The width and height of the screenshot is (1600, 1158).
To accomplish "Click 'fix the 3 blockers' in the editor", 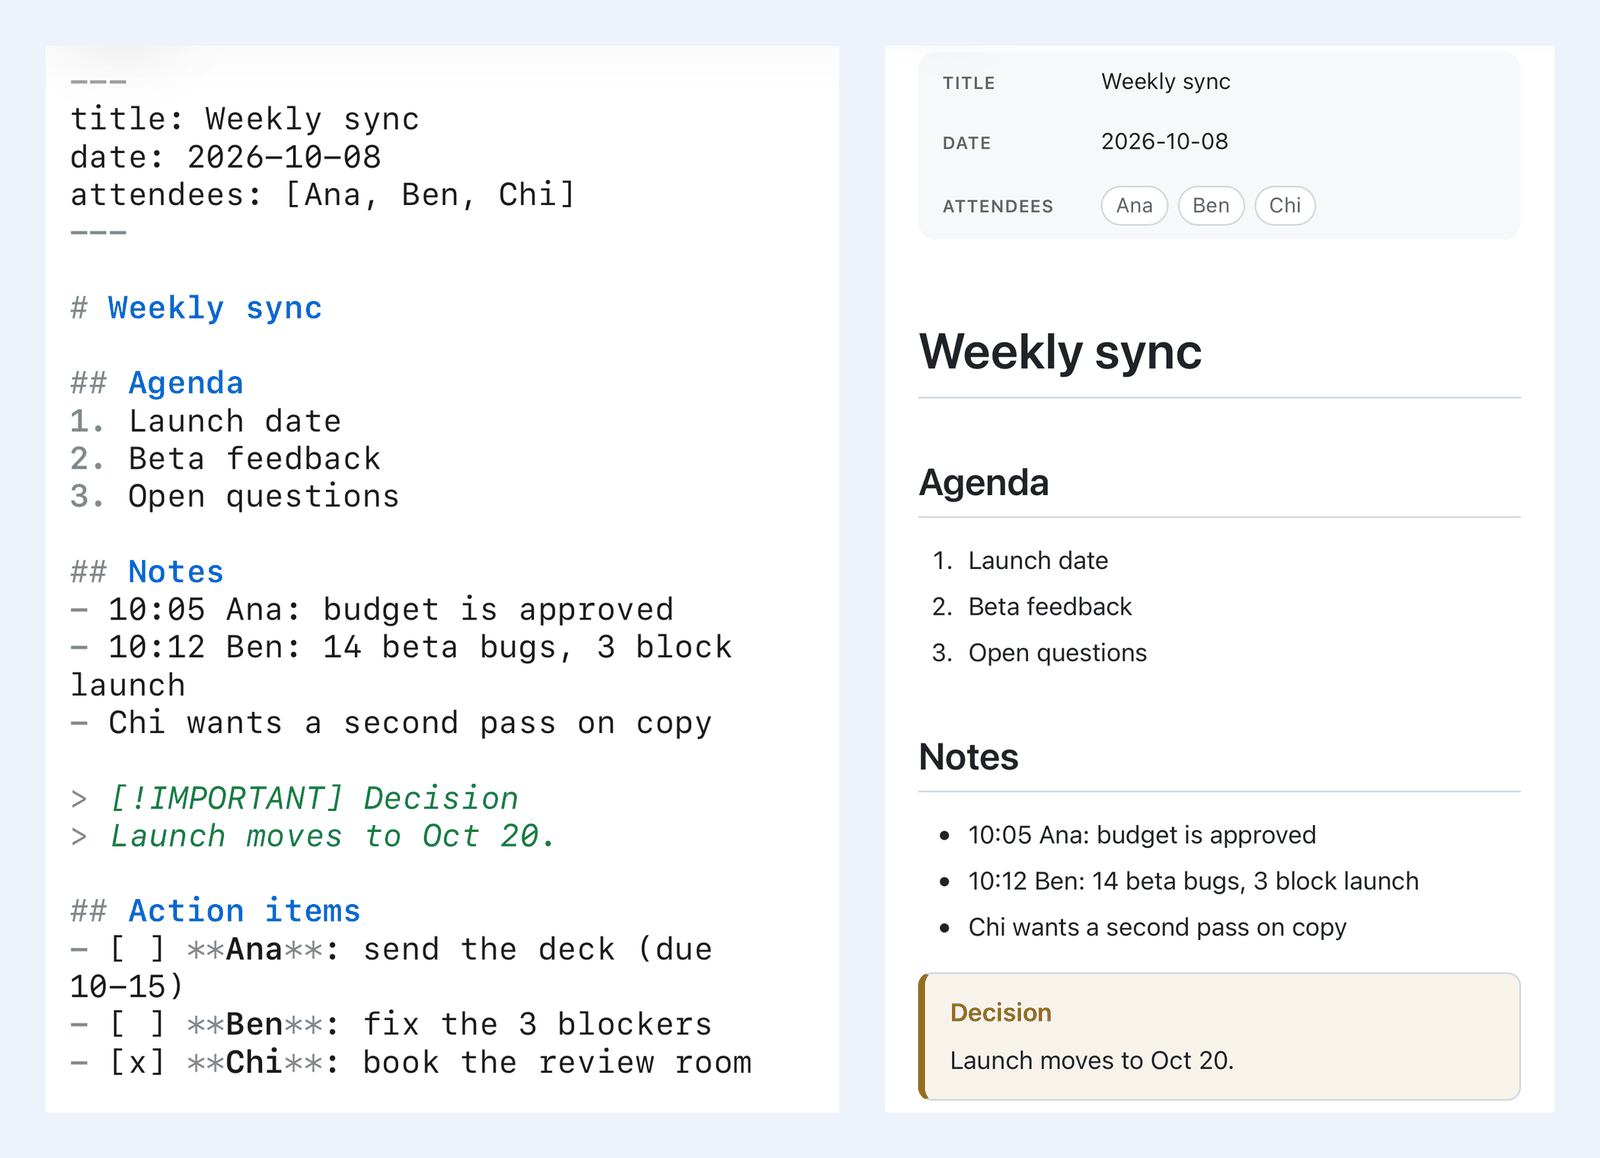I will click(537, 1025).
